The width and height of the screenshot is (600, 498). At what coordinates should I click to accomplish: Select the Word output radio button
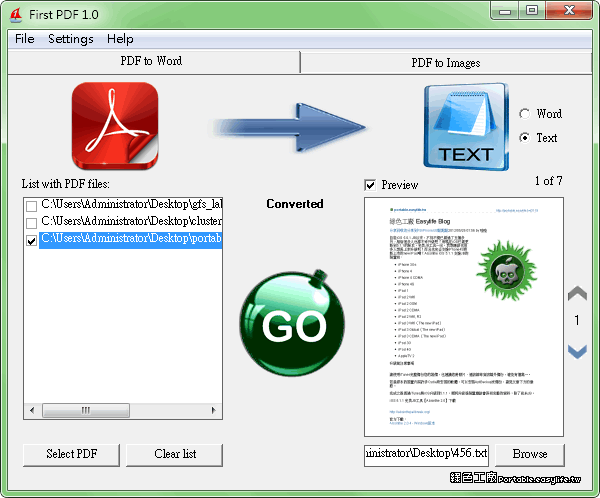click(x=525, y=114)
